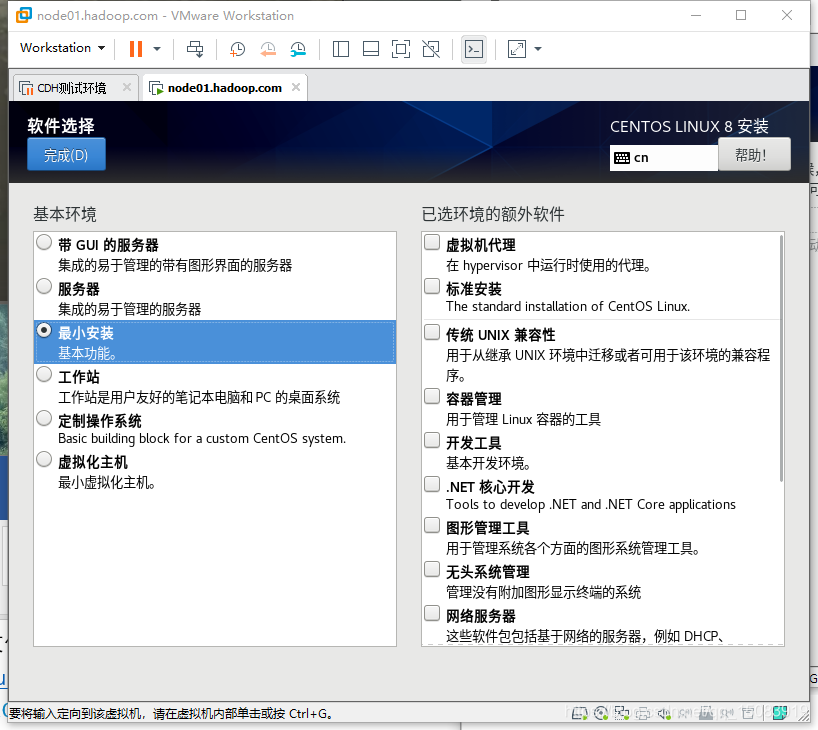Click the CDH测试环境 tab icon

click(x=26, y=88)
